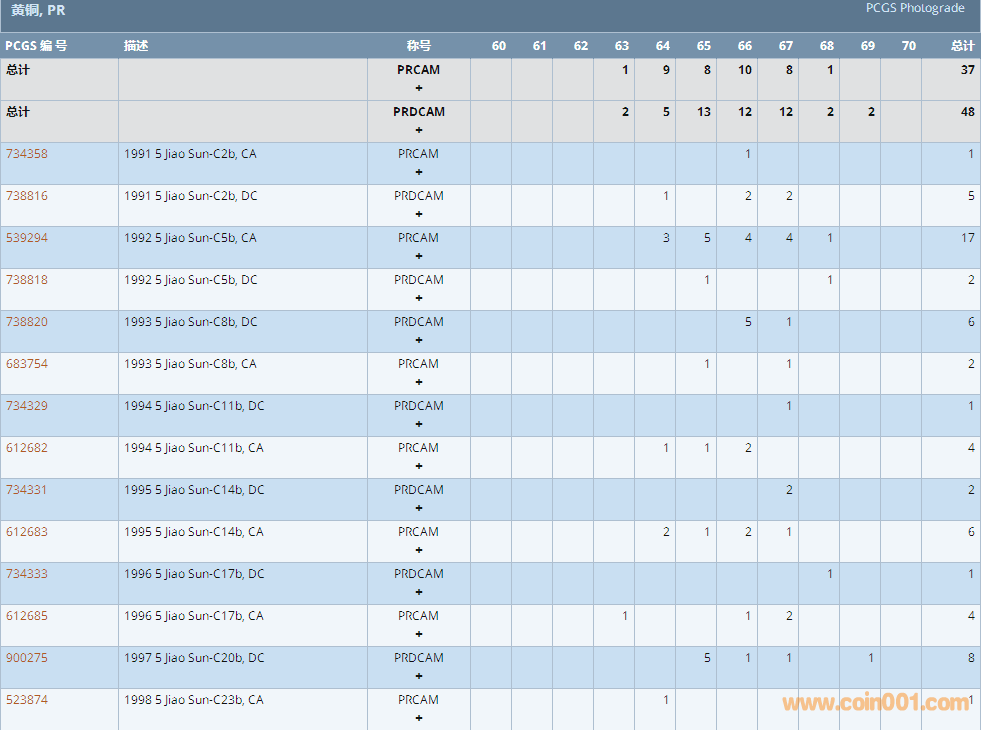Click grade 66 count 5 for 738820 row

[x=747, y=322]
